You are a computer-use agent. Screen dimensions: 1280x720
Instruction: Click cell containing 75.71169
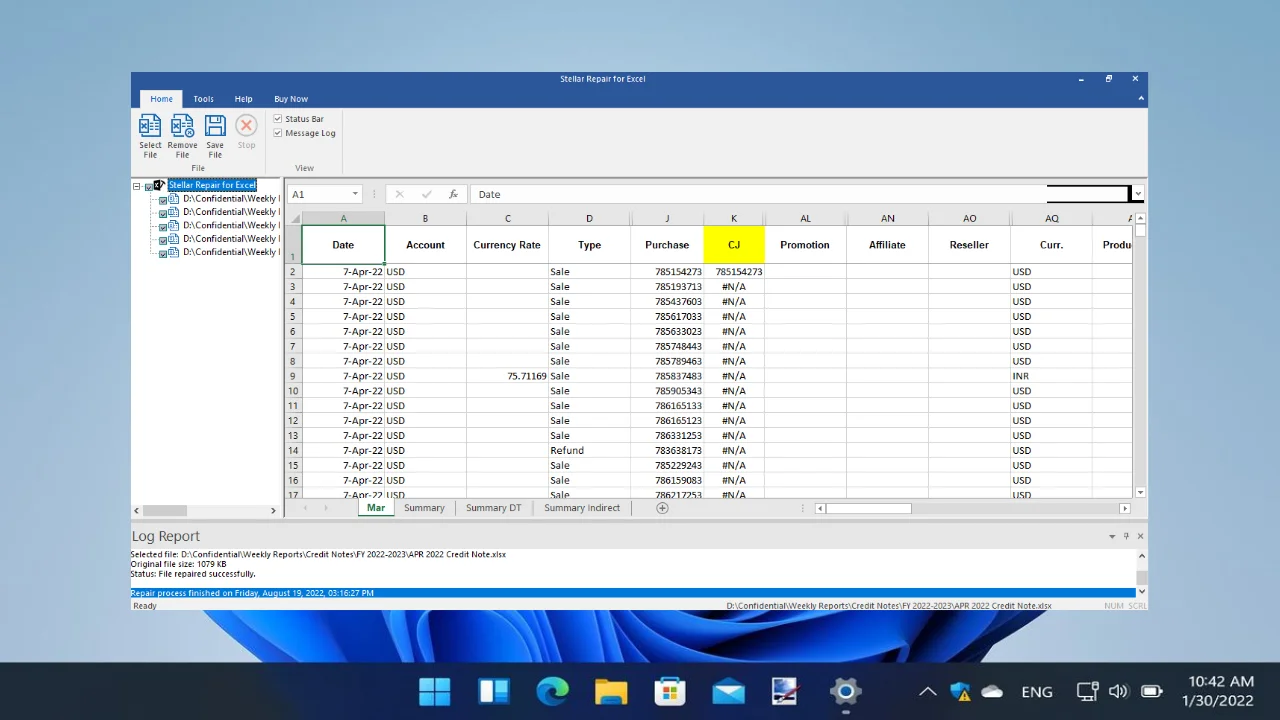click(507, 376)
